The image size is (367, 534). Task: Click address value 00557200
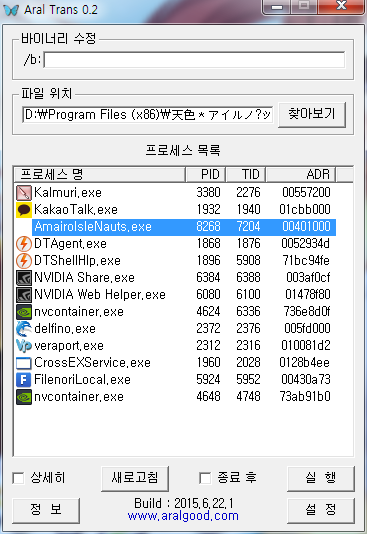click(306, 192)
